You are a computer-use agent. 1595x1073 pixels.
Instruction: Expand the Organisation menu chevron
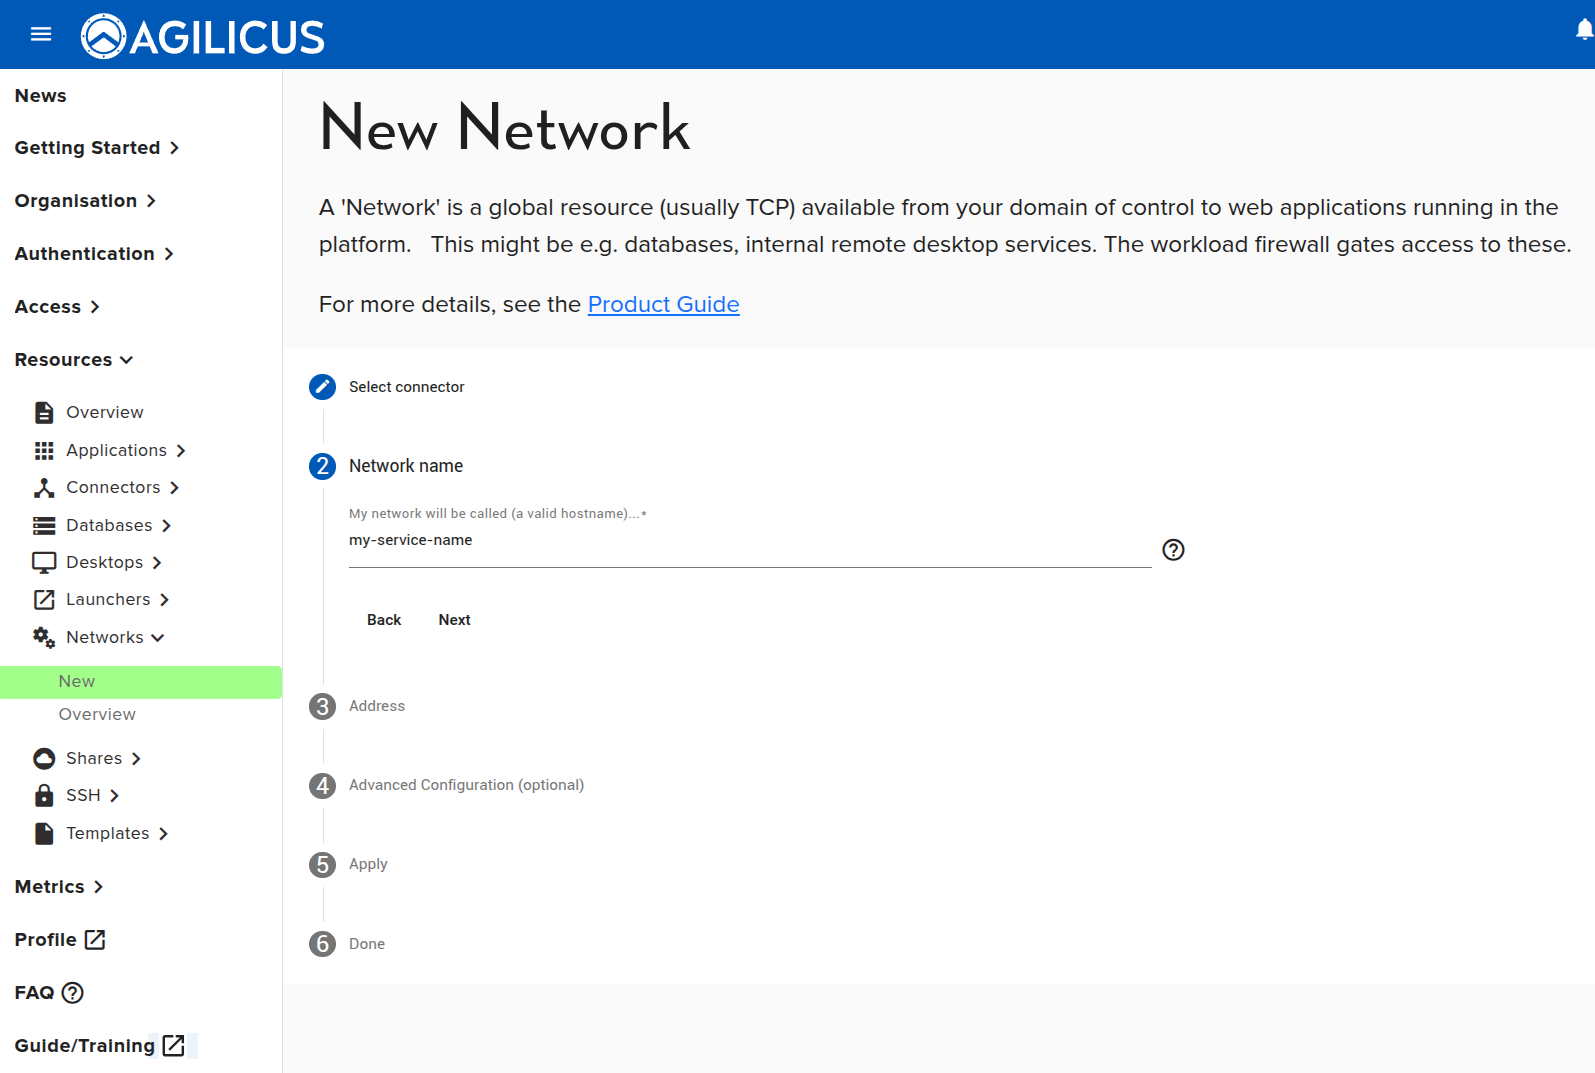pyautogui.click(x=151, y=201)
